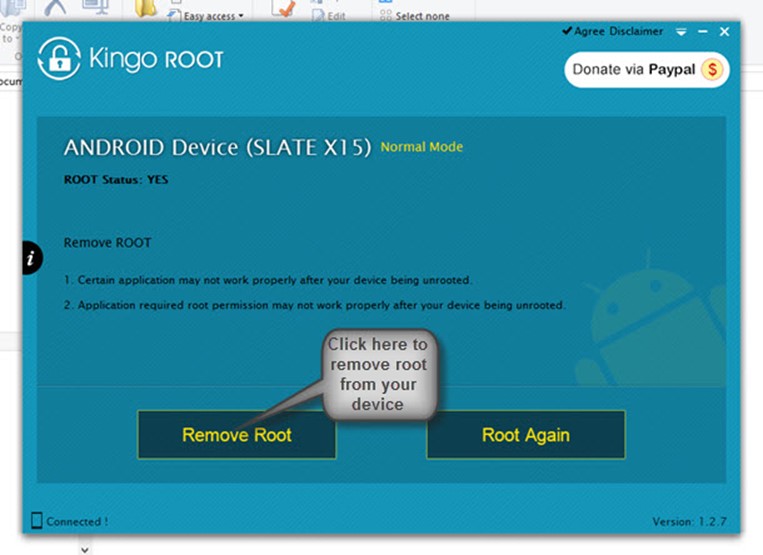Screen dimensions: 763x555
Task: Click Edit in the Explorer ribbon
Action: coord(329,16)
